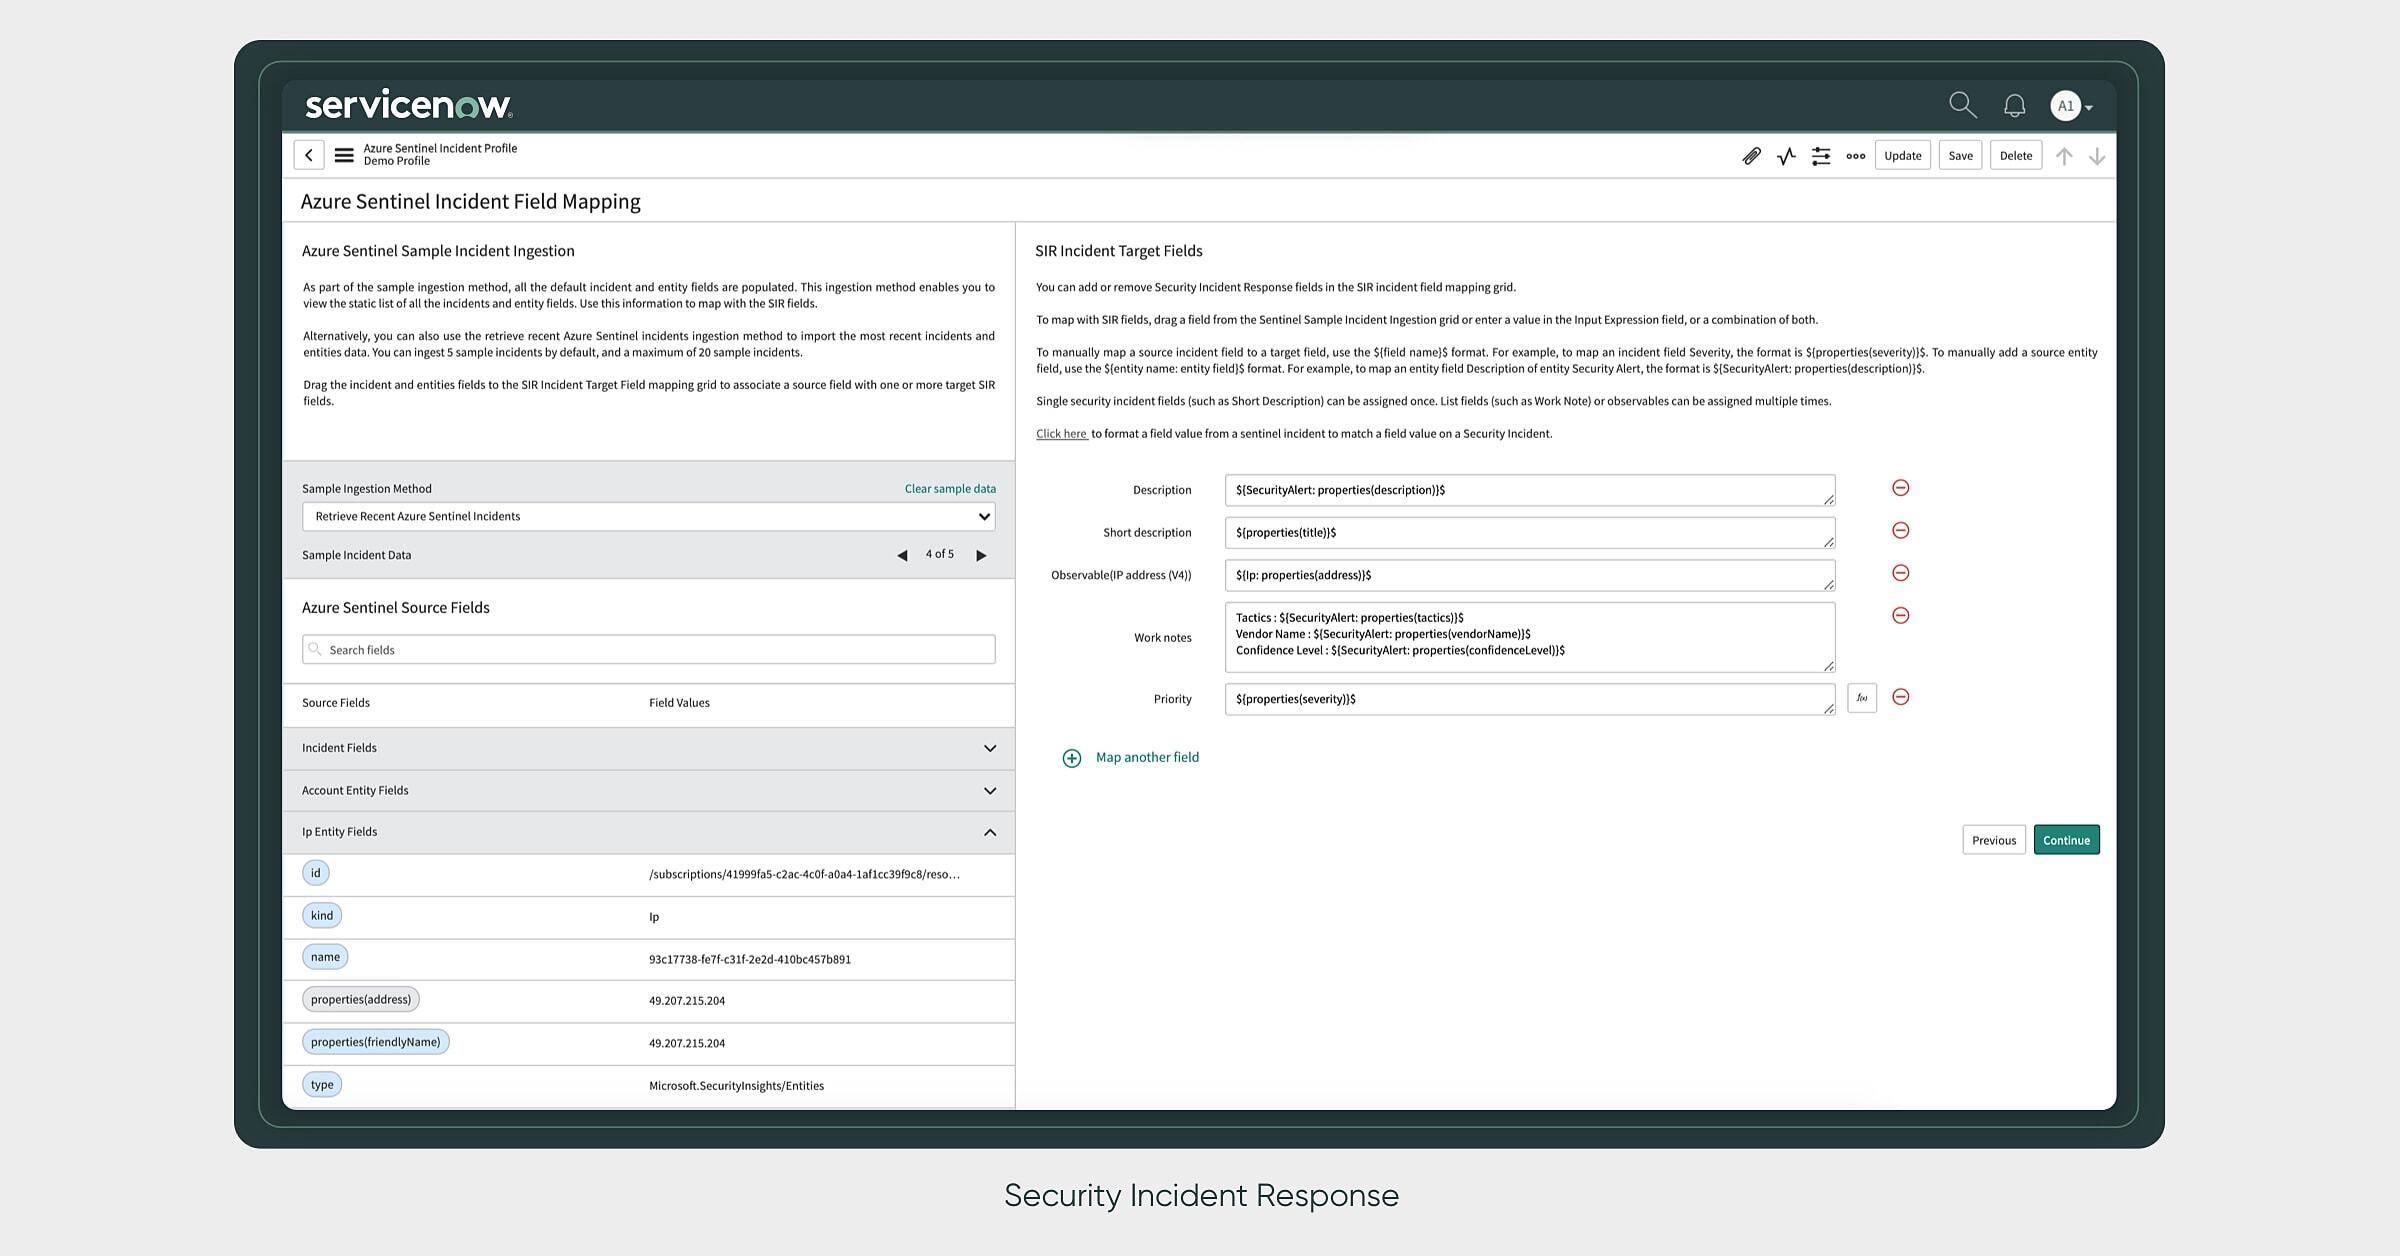Open the notifications bell icon
This screenshot has width=2400, height=1256.
[x=2013, y=104]
